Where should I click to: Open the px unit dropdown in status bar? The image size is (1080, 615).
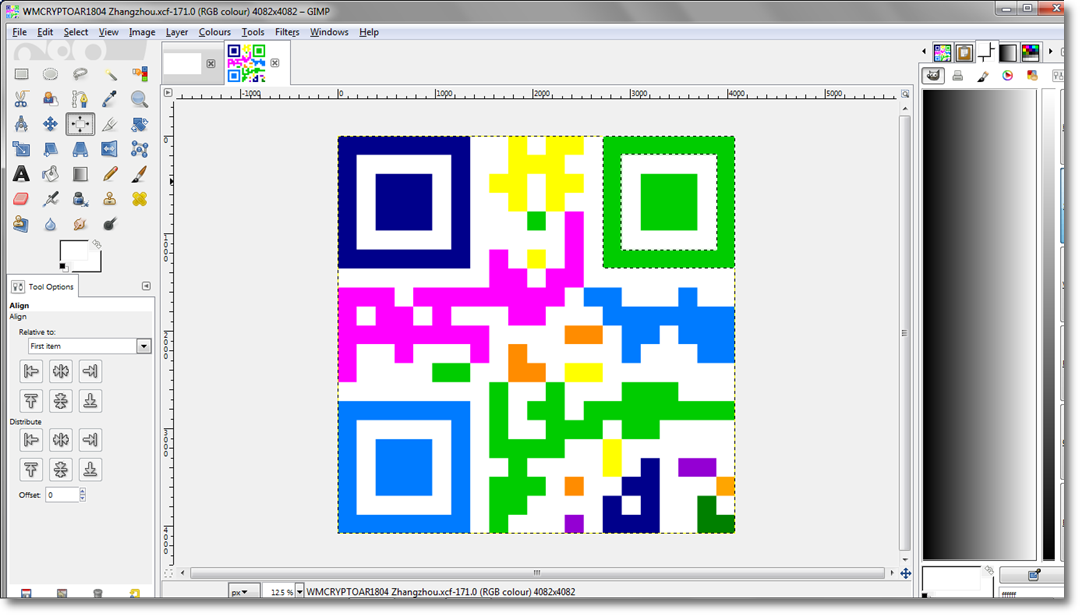(244, 592)
